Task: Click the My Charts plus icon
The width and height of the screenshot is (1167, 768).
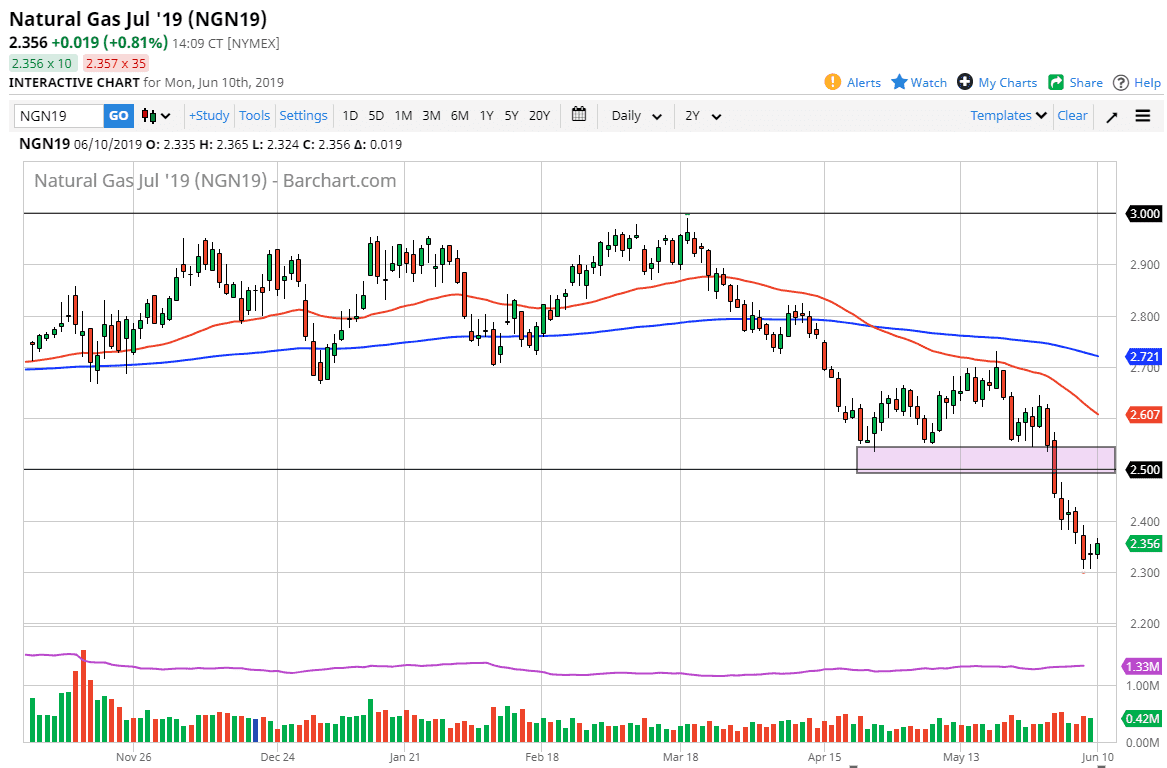Action: click(965, 82)
